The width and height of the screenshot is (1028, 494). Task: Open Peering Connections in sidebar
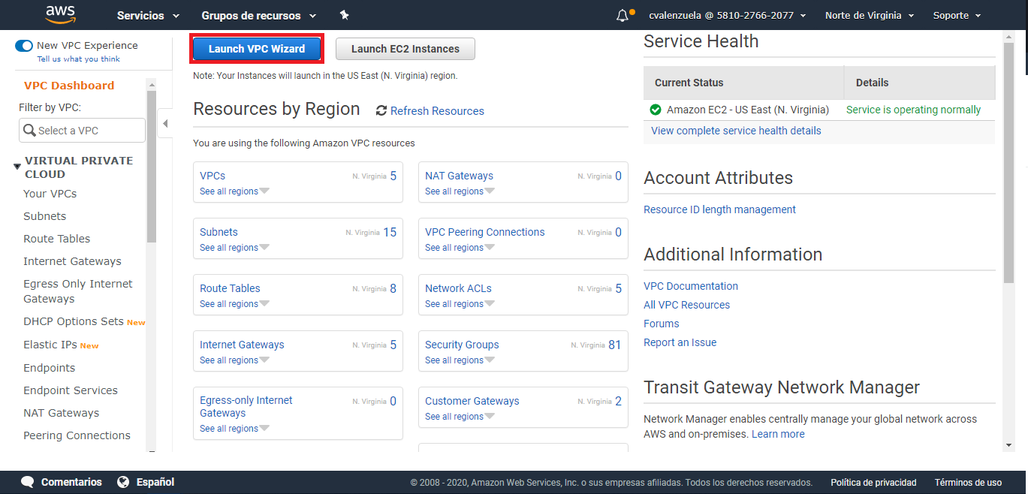coord(77,436)
